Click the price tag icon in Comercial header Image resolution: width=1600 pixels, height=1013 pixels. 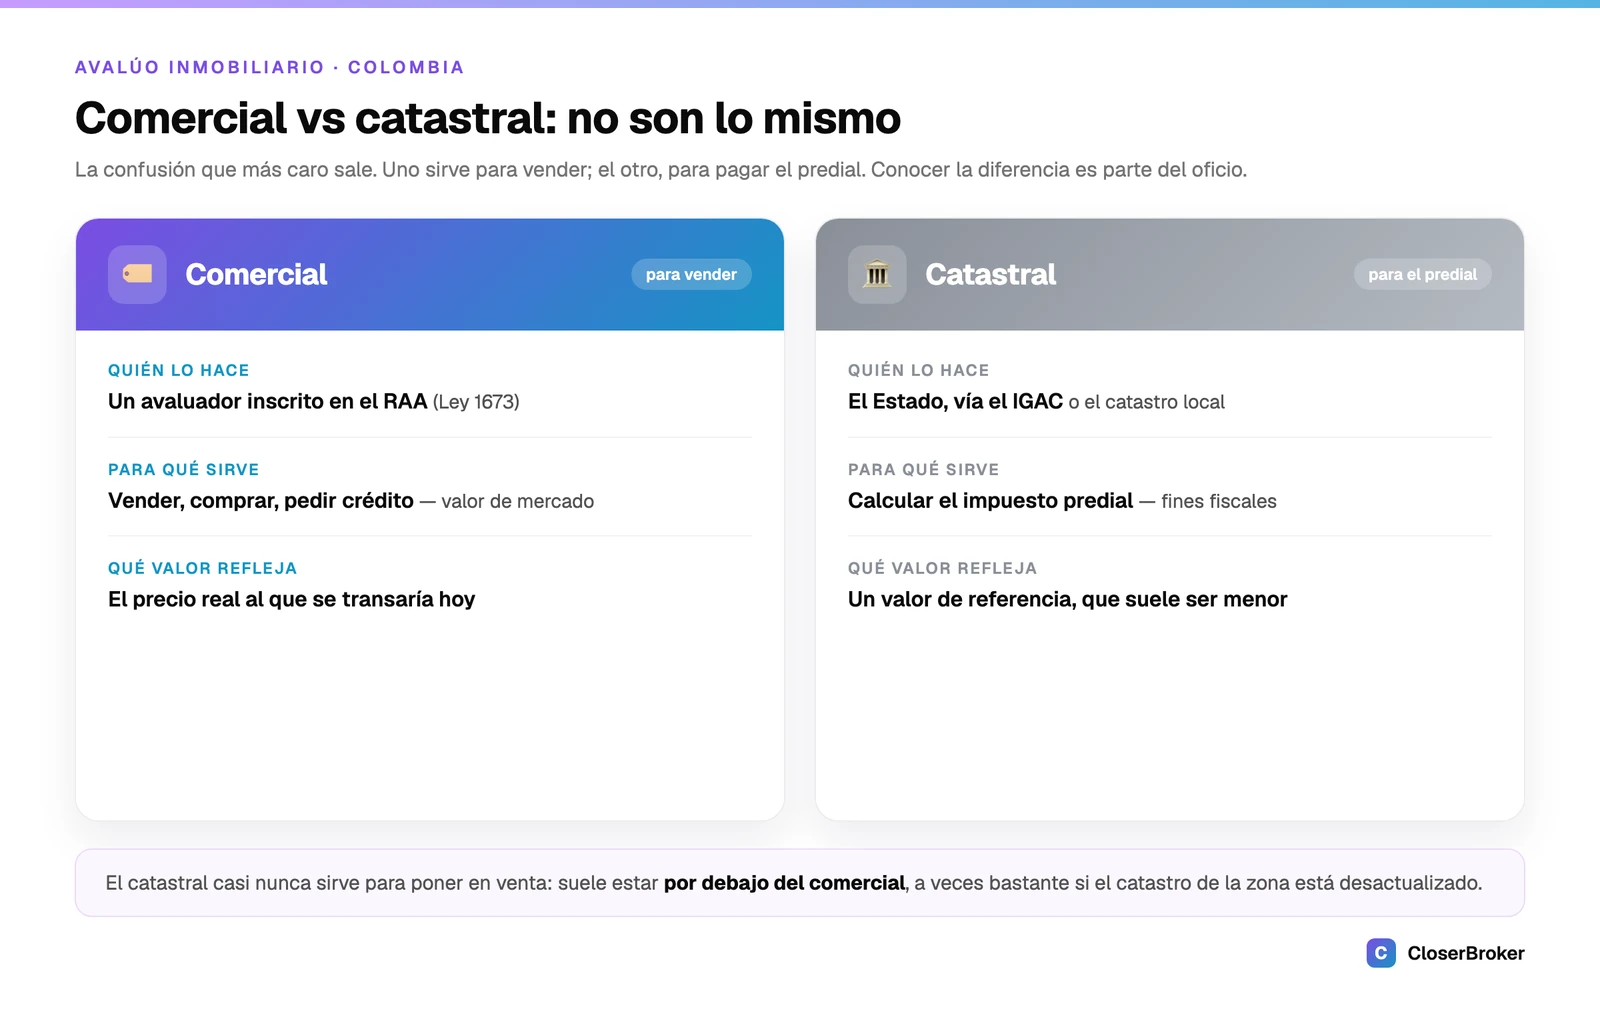[137, 274]
